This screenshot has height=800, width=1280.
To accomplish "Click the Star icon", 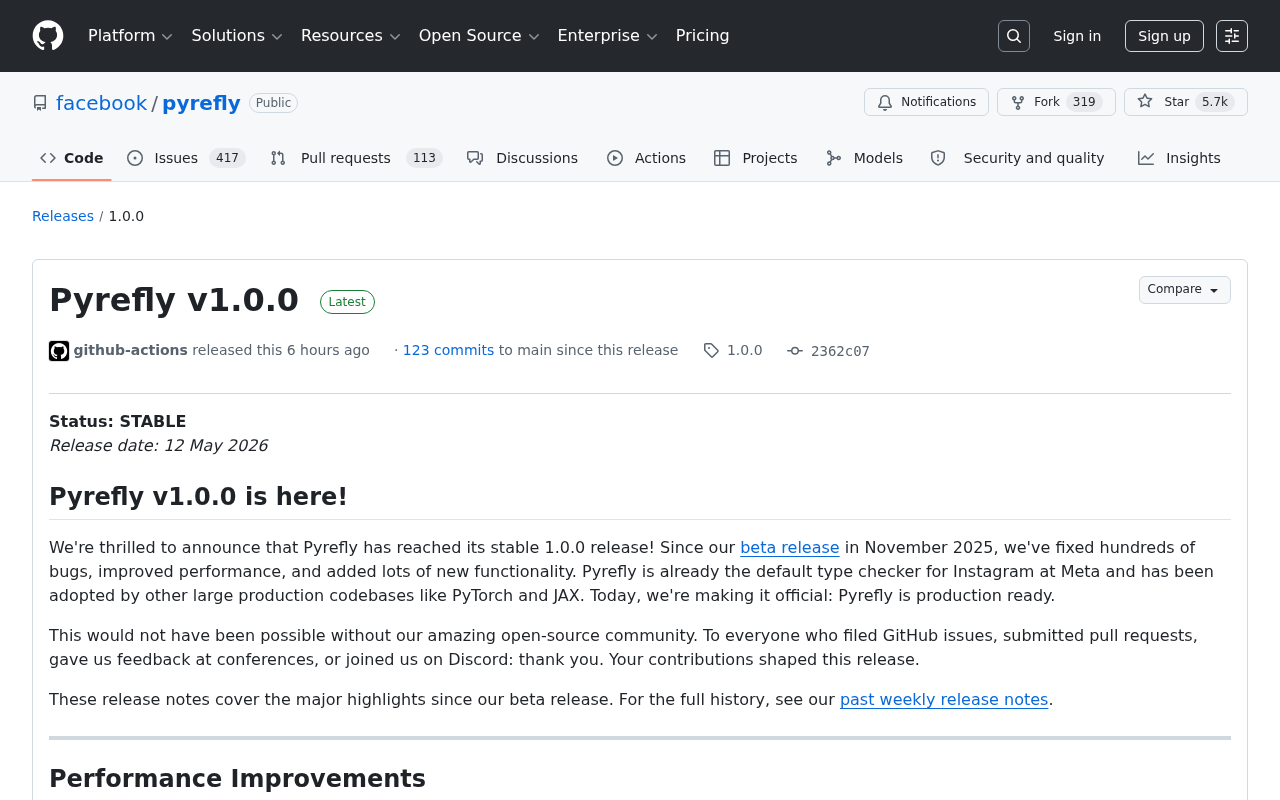I will 1145,102.
